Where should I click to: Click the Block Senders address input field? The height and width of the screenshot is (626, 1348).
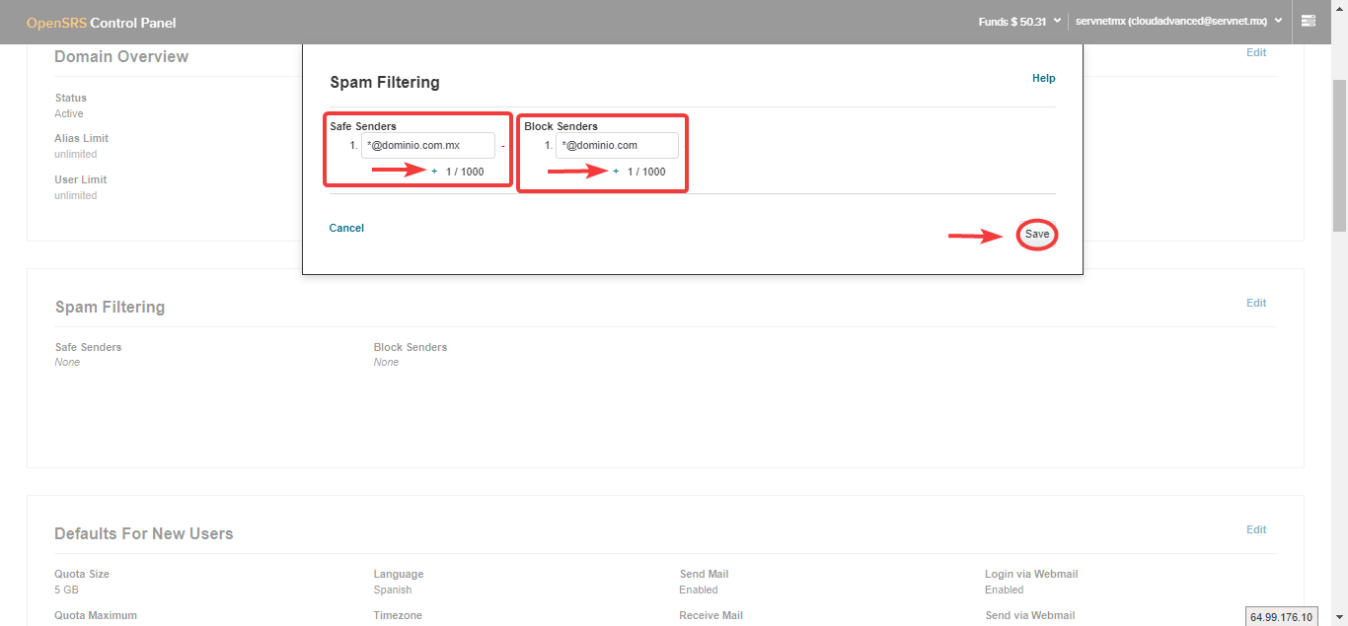click(617, 146)
